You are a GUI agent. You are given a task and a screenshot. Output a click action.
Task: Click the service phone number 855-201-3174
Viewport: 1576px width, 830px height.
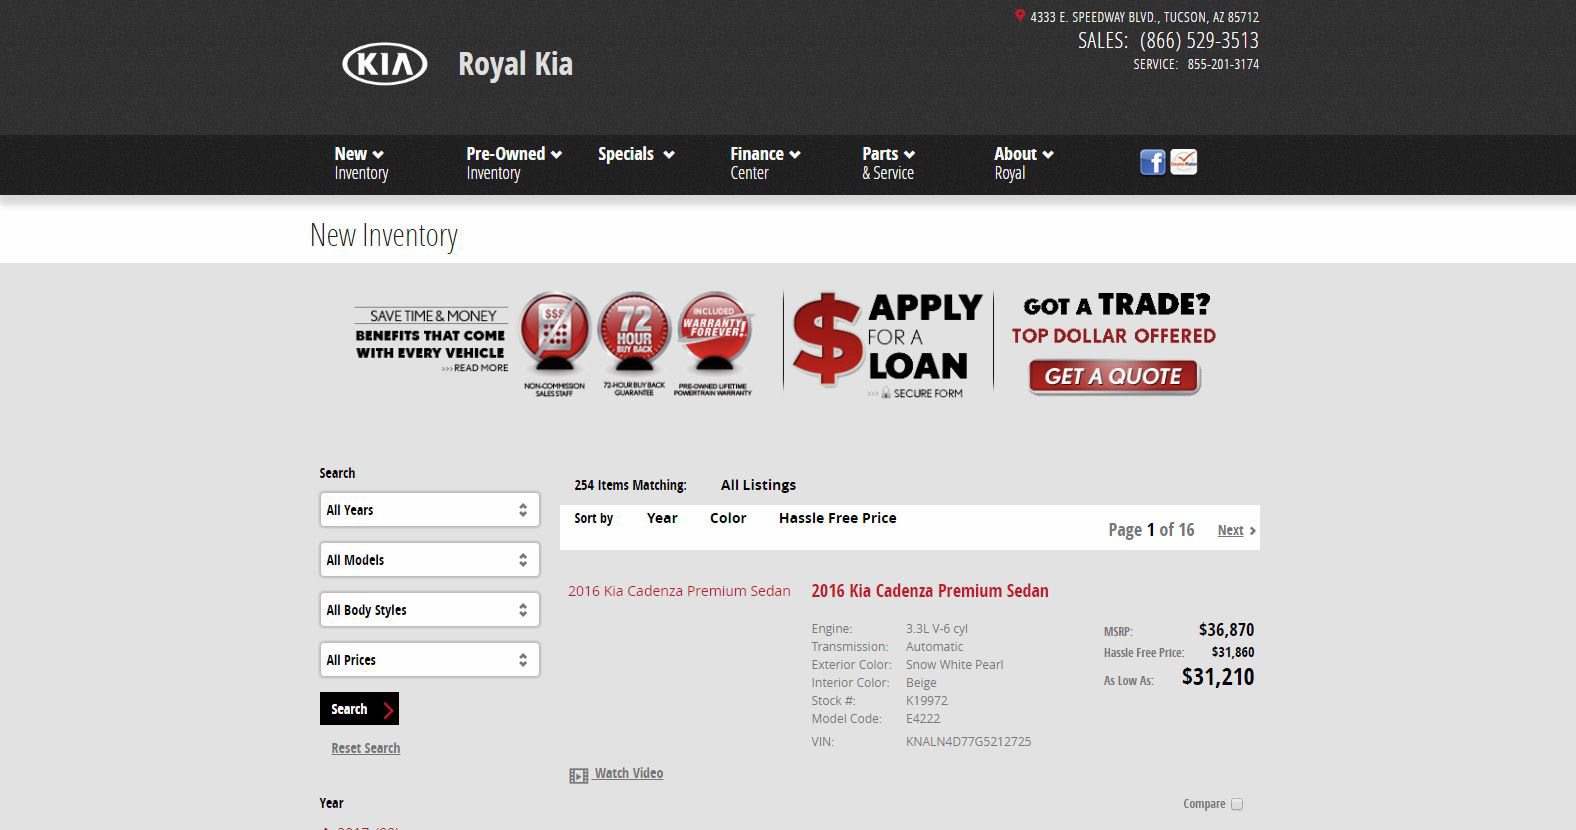pyautogui.click(x=1223, y=64)
